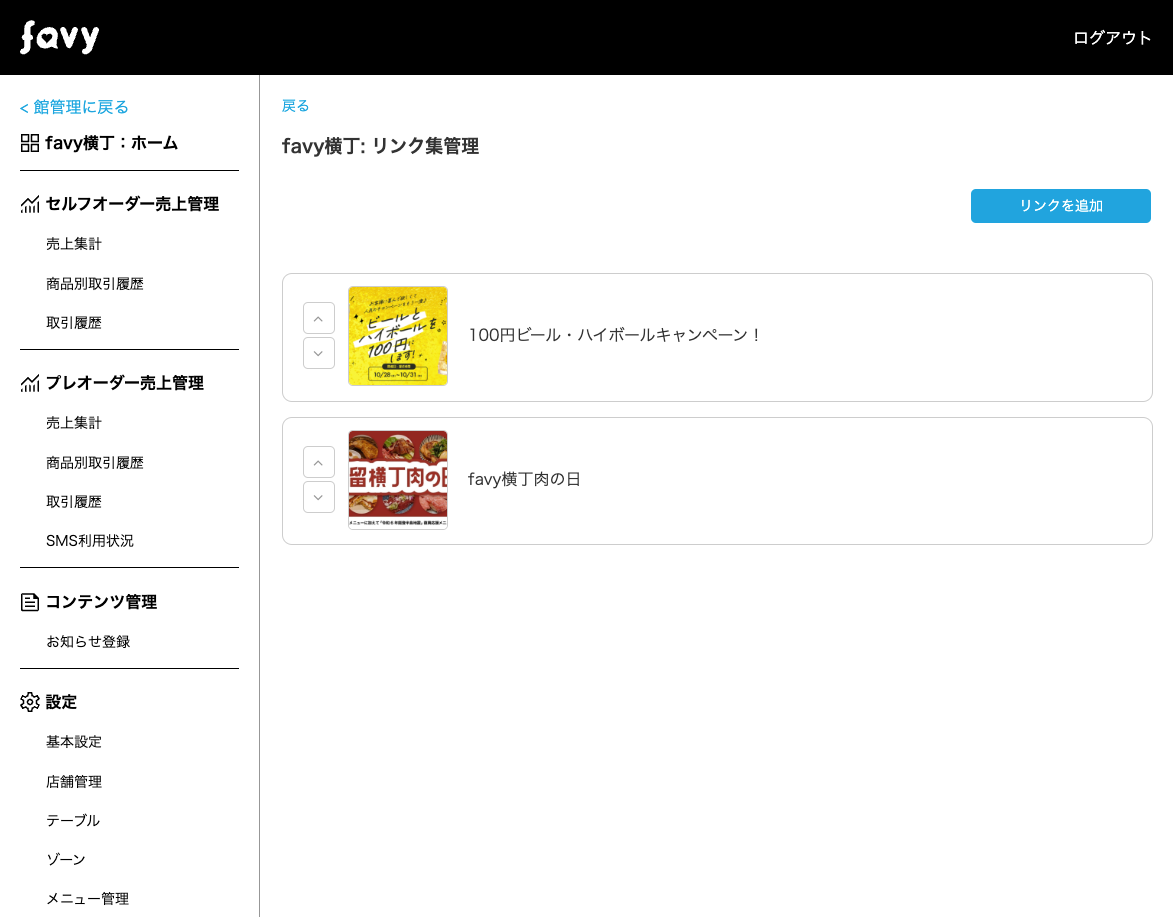Click the コンテンツ管理 section heading
1173x917 pixels.
[x=102, y=602]
